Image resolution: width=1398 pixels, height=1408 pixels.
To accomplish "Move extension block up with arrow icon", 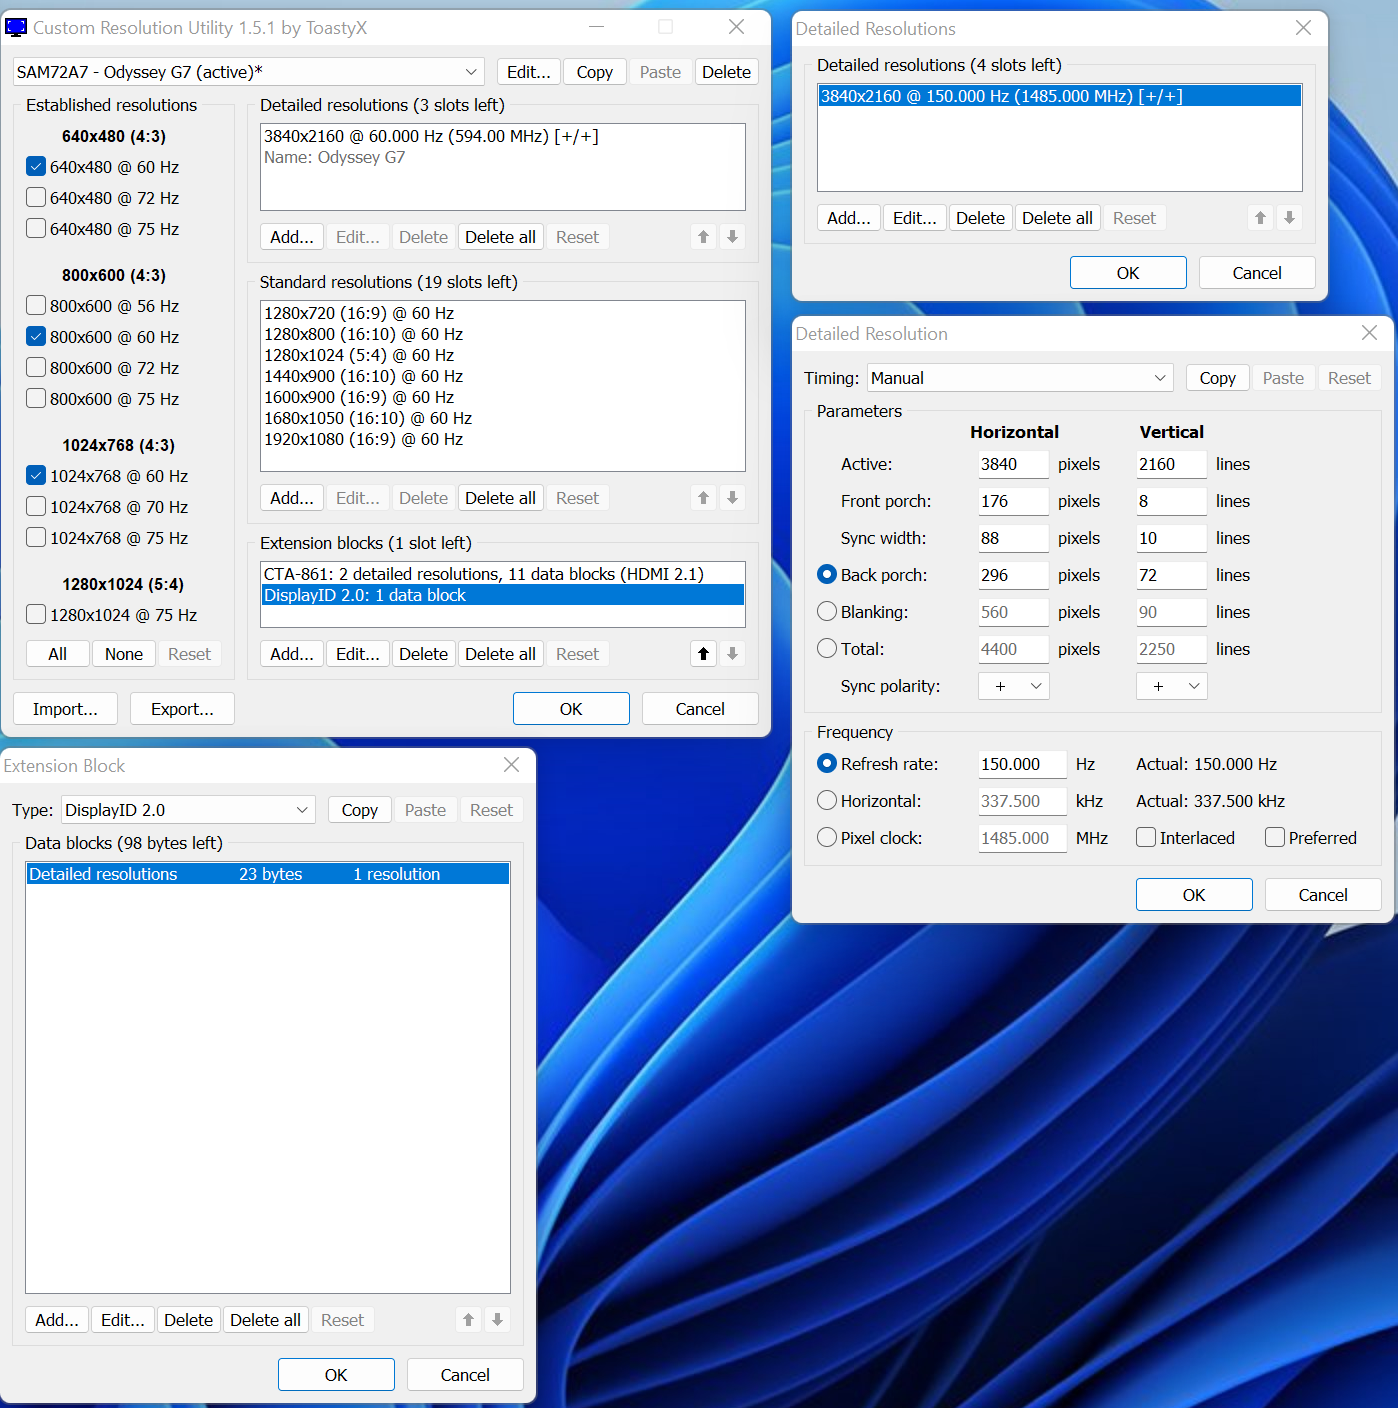I will [703, 654].
